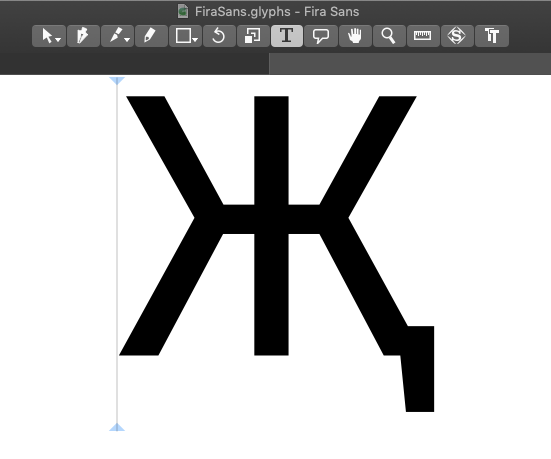Activate the double-T toolbar tool

(x=492, y=36)
